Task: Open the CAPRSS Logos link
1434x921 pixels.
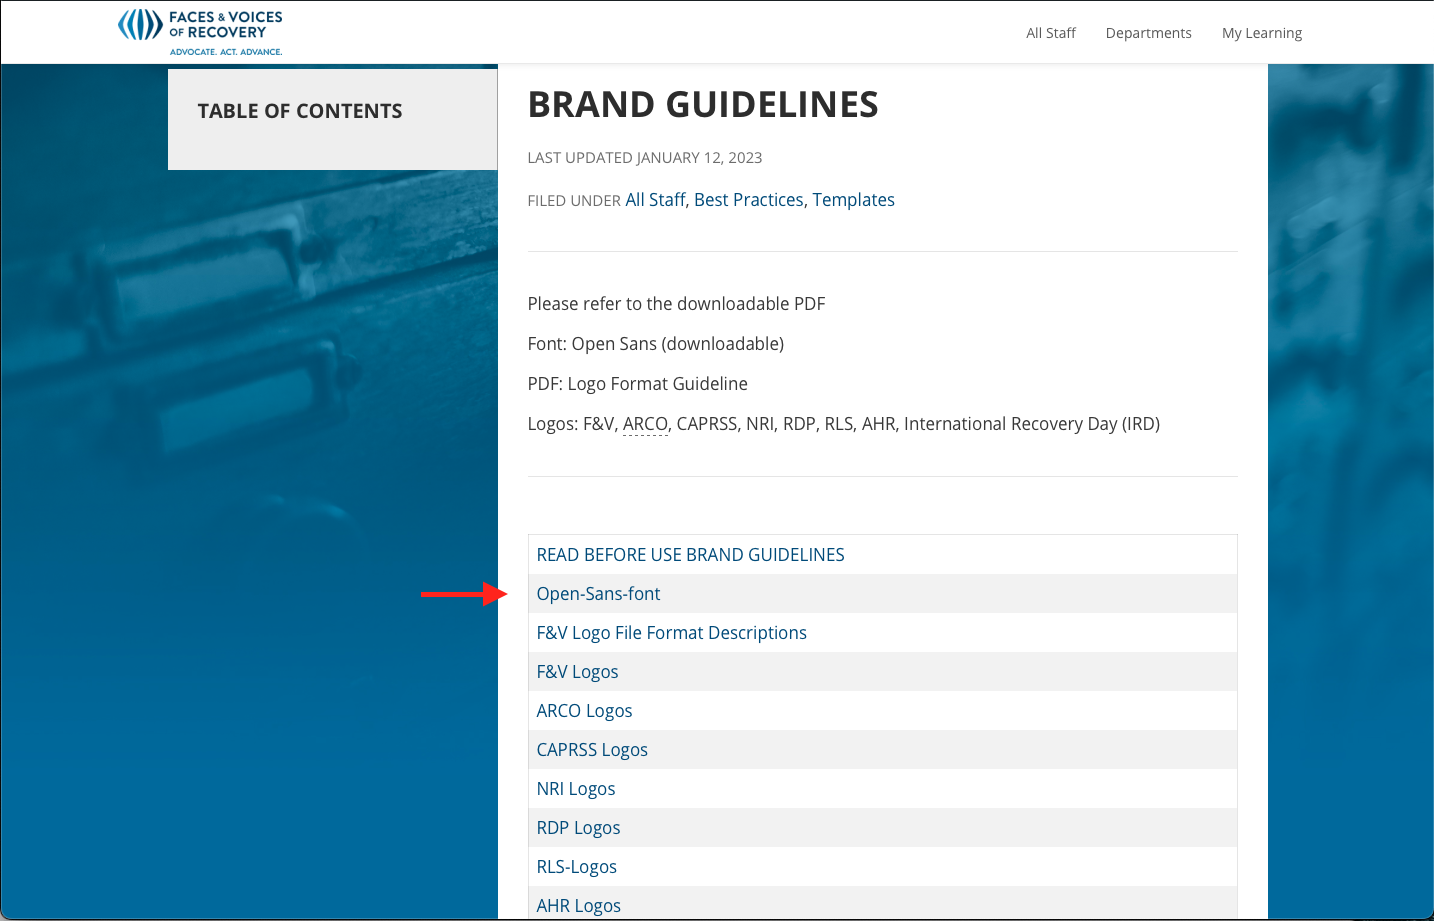Action: (592, 750)
